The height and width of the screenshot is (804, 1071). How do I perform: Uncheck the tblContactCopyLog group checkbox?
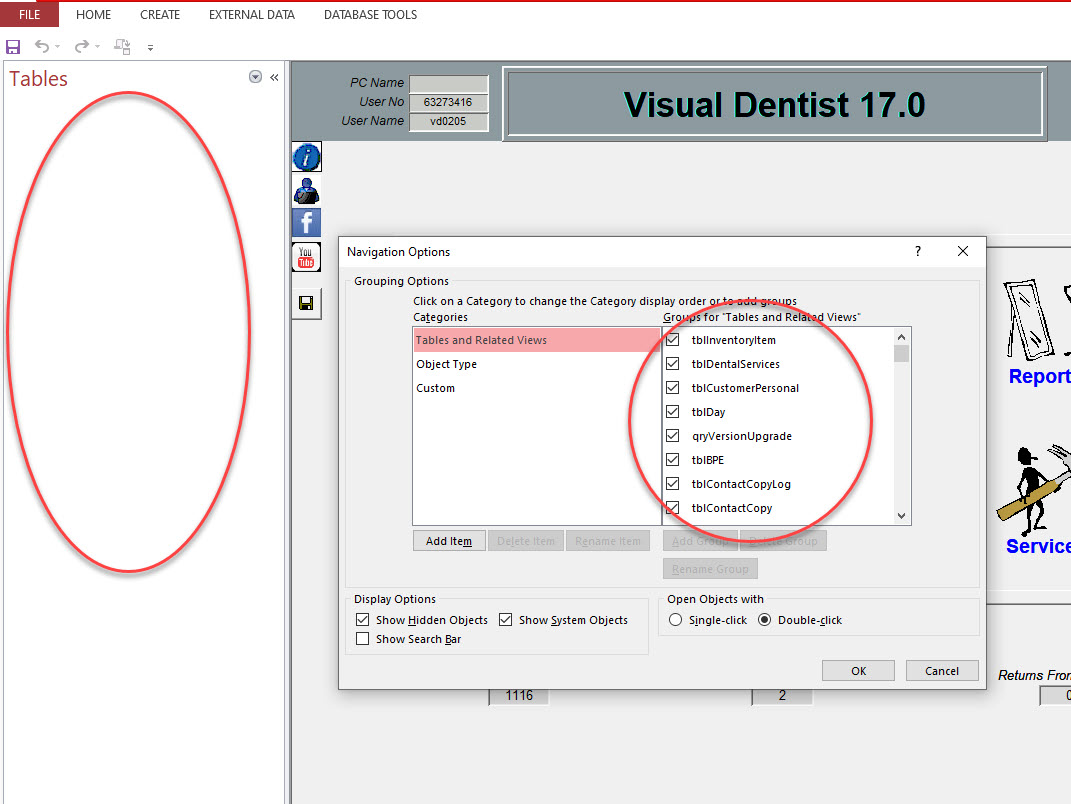(673, 483)
